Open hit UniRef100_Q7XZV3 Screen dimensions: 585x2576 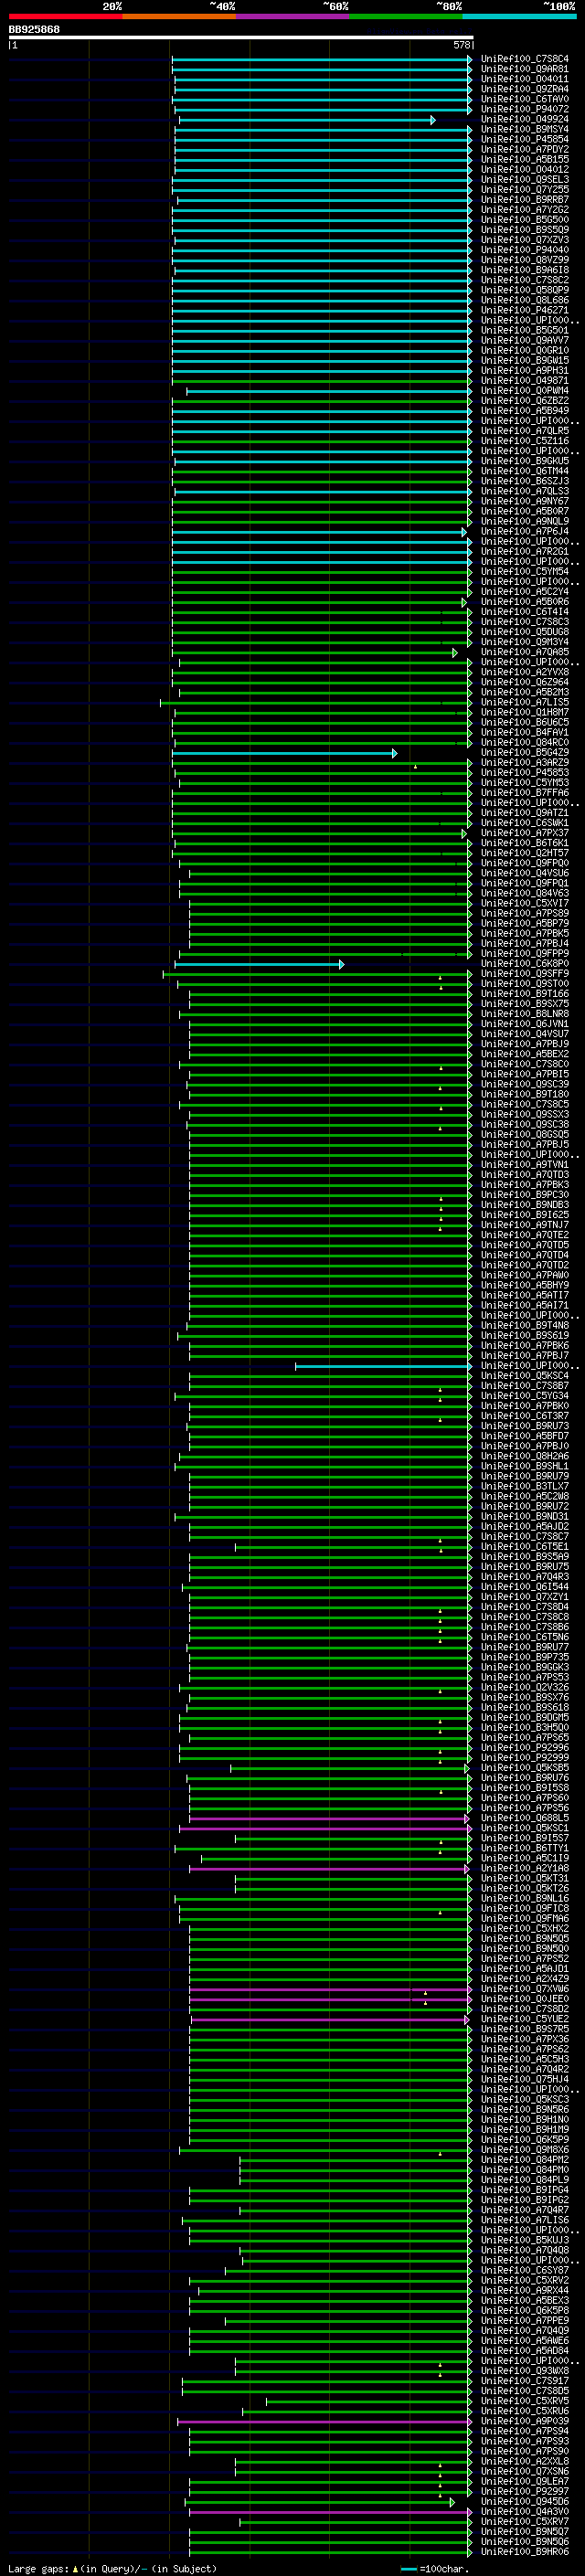pos(524,240)
